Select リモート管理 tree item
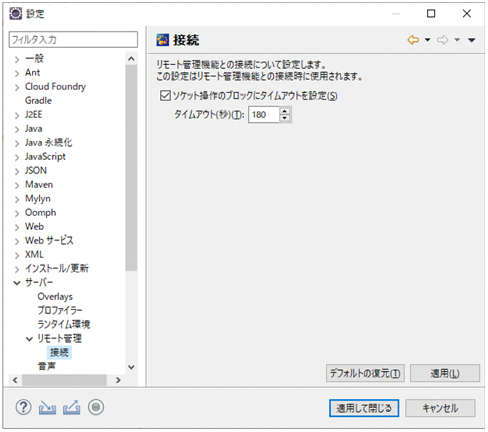 point(59,338)
